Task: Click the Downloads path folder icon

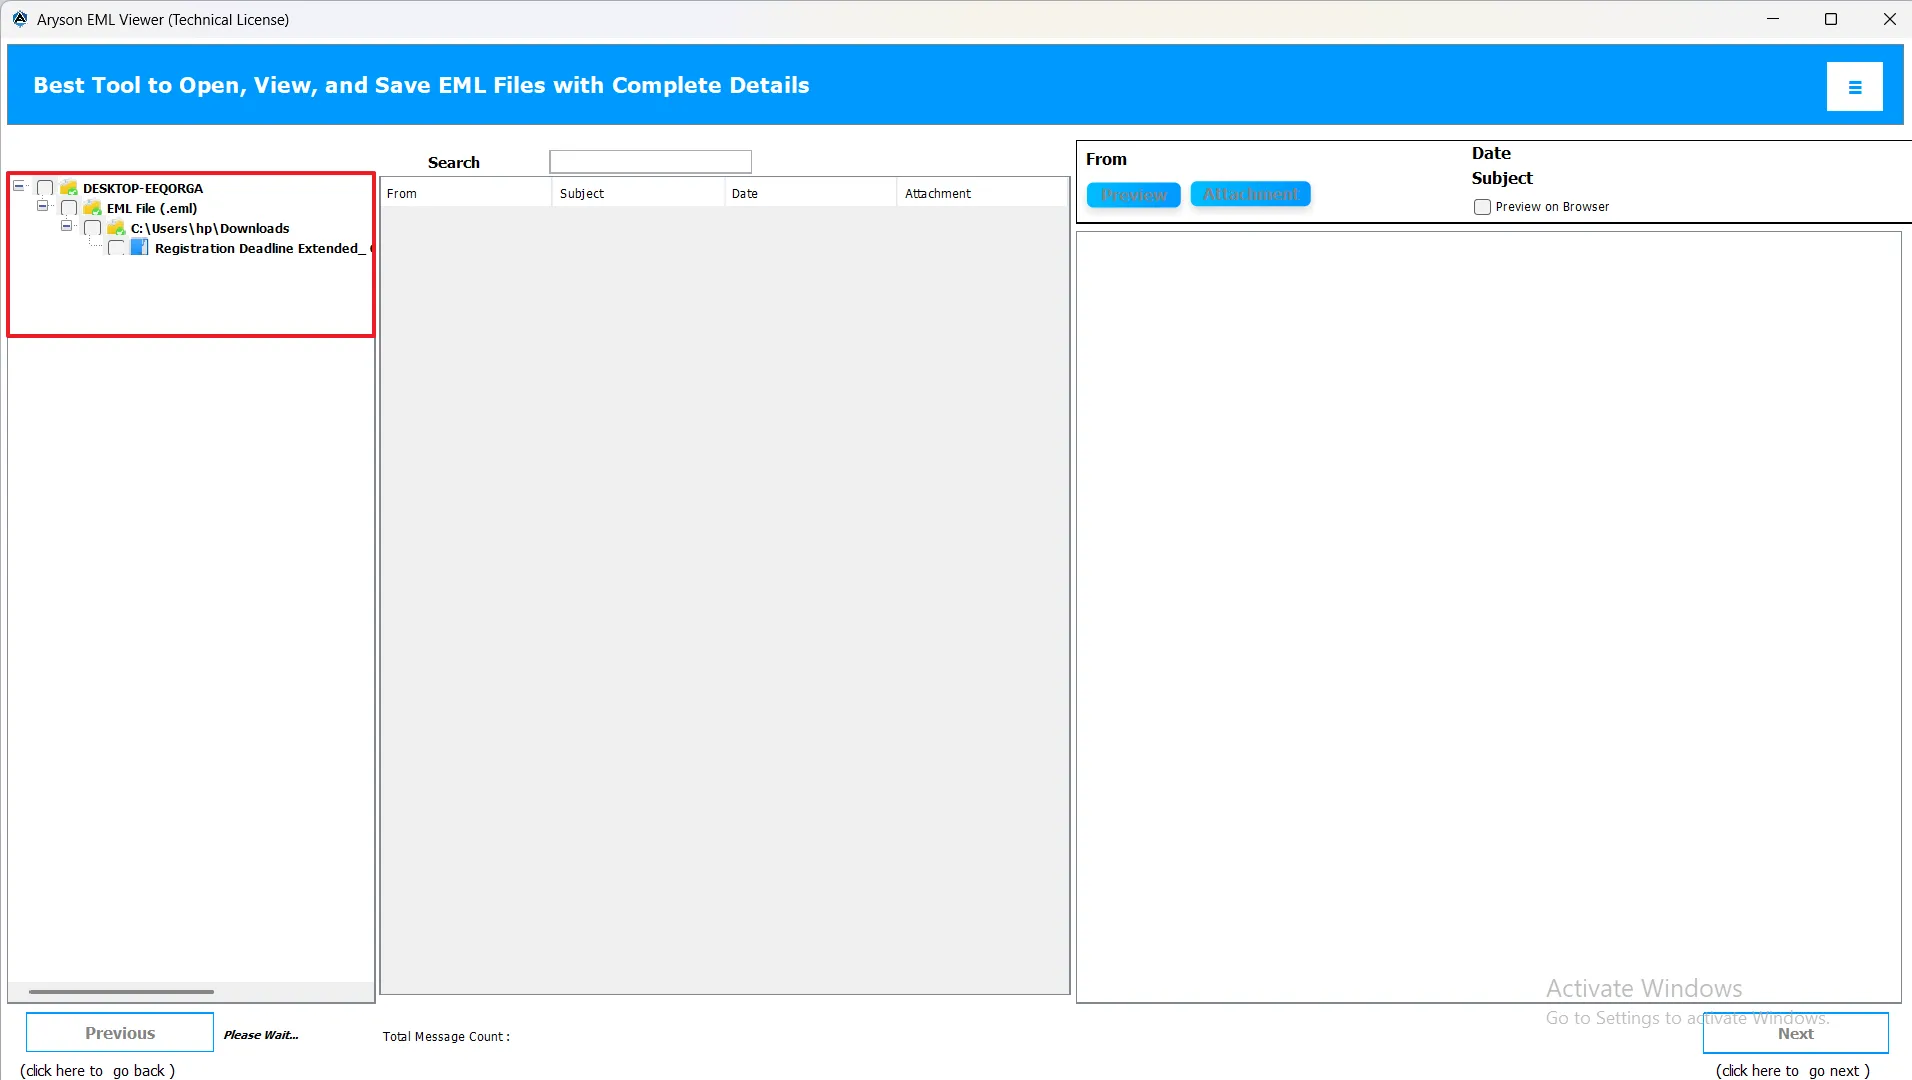Action: (117, 228)
